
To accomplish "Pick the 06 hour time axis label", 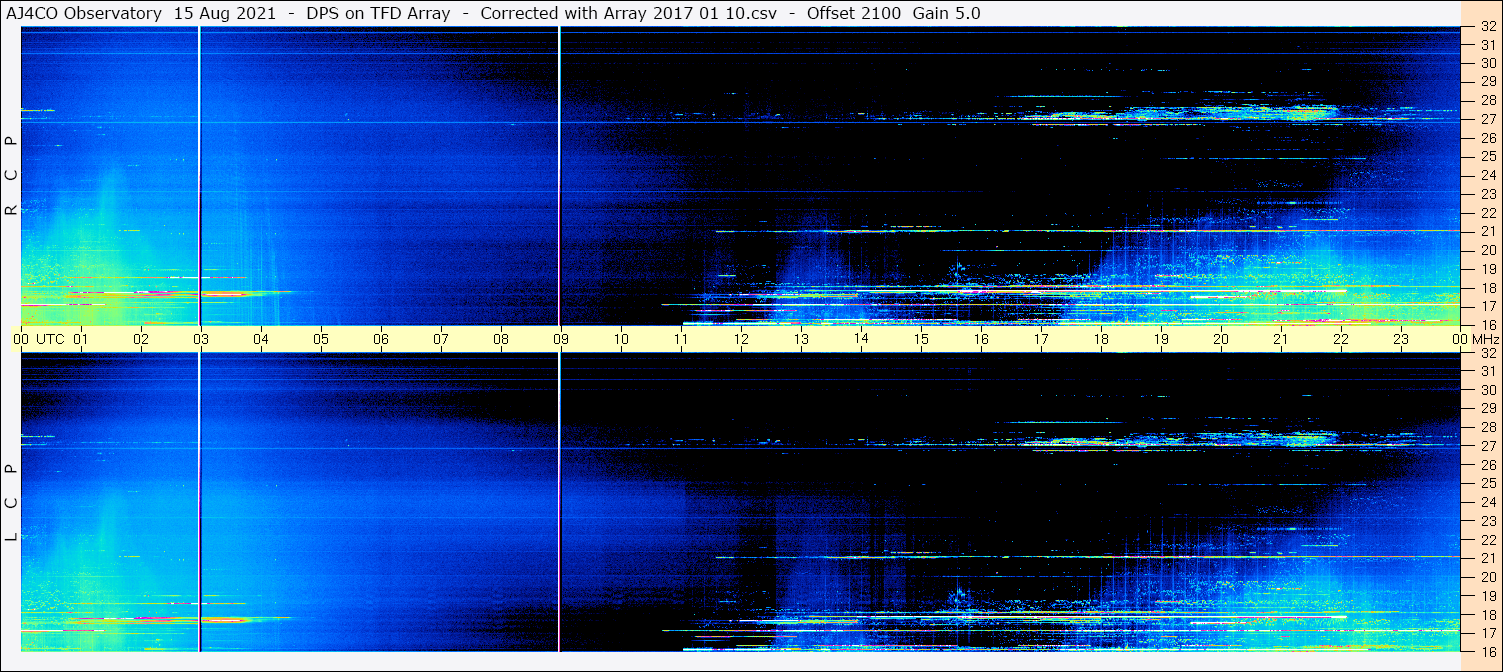I will click(380, 339).
